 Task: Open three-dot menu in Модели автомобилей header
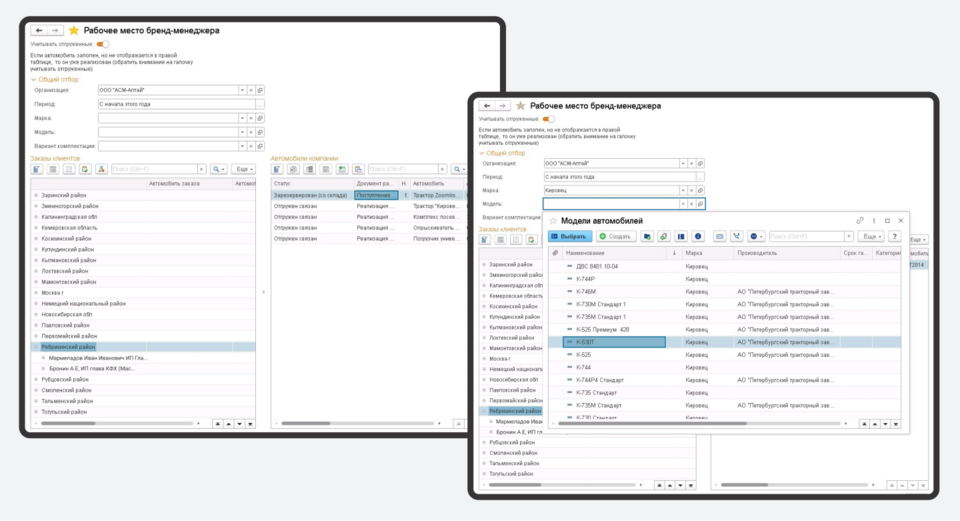click(873, 220)
